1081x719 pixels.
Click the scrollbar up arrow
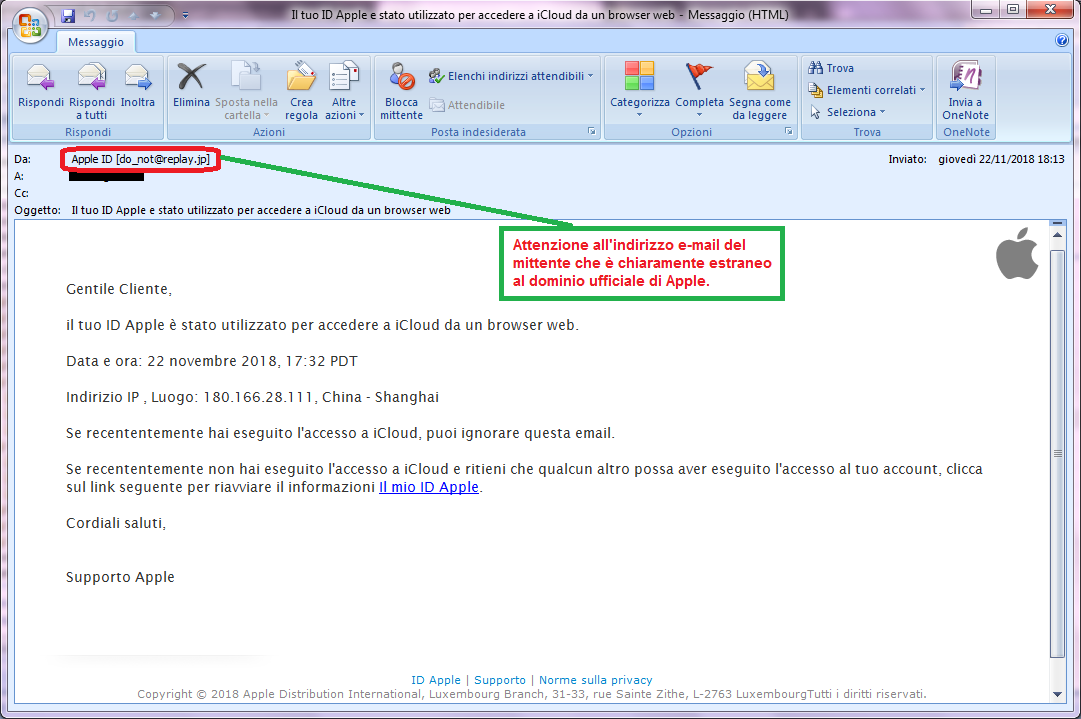pyautogui.click(x=1057, y=235)
